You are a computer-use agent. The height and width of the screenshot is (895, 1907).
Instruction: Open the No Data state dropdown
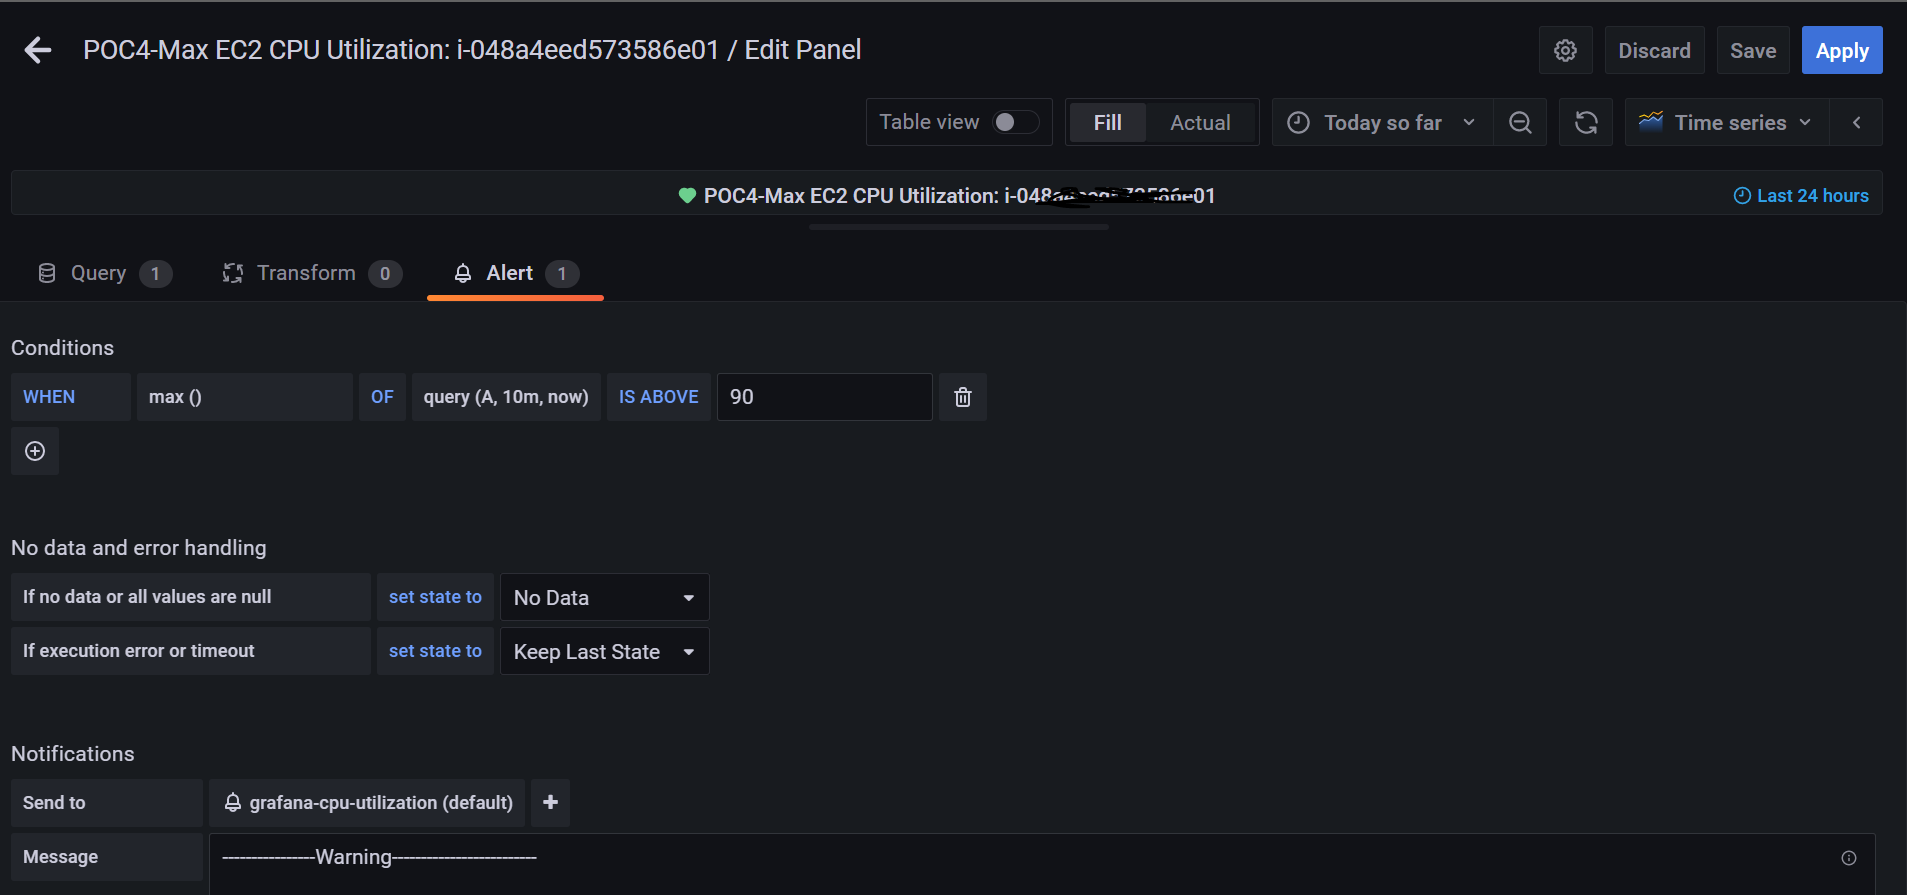pos(604,597)
